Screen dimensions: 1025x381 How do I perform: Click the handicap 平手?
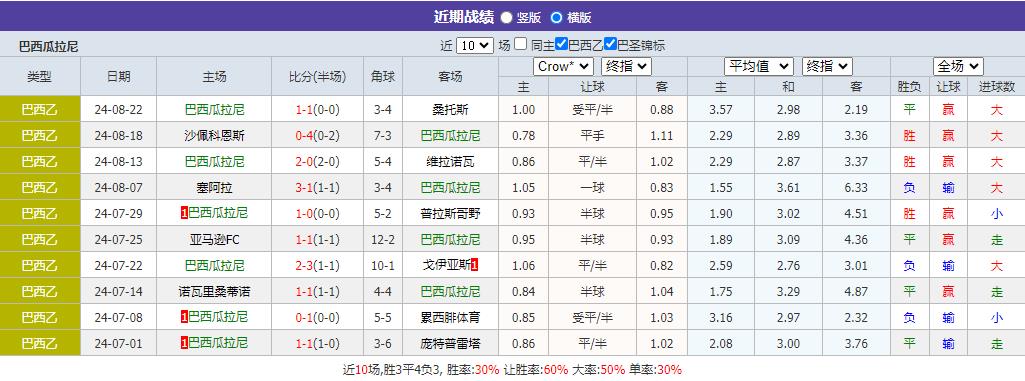pyautogui.click(x=592, y=135)
